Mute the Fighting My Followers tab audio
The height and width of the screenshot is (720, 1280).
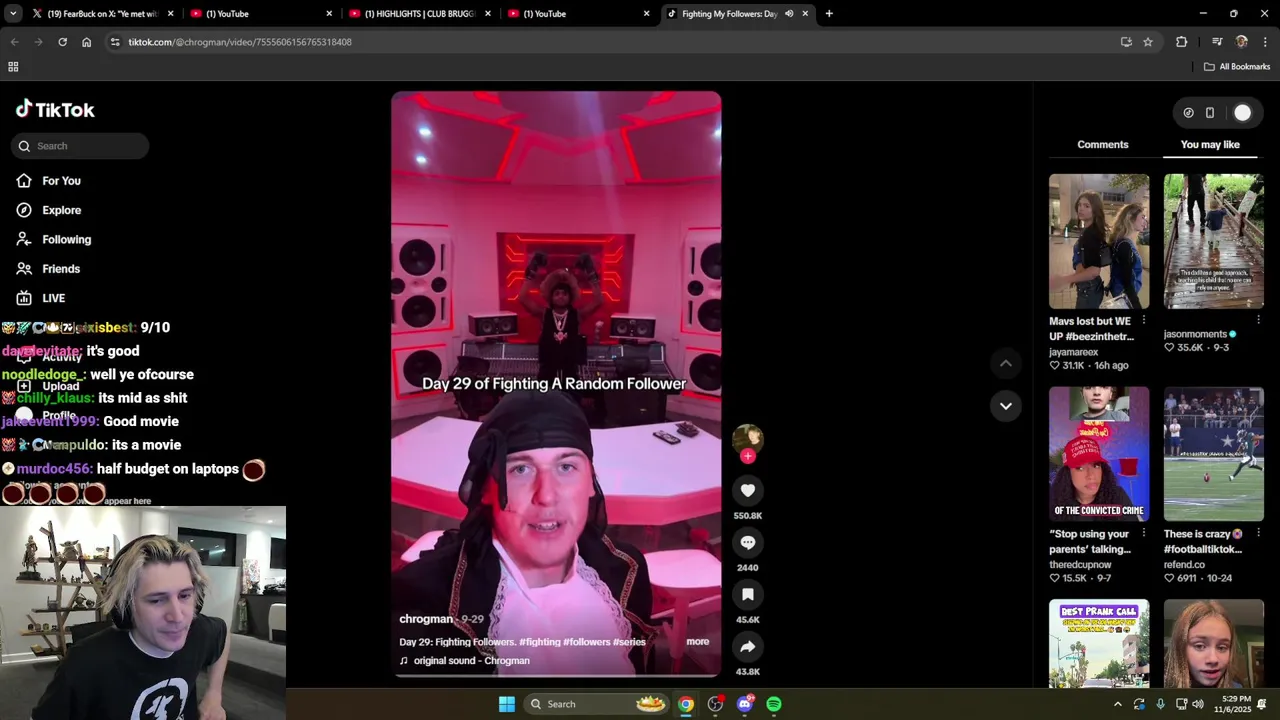[789, 14]
